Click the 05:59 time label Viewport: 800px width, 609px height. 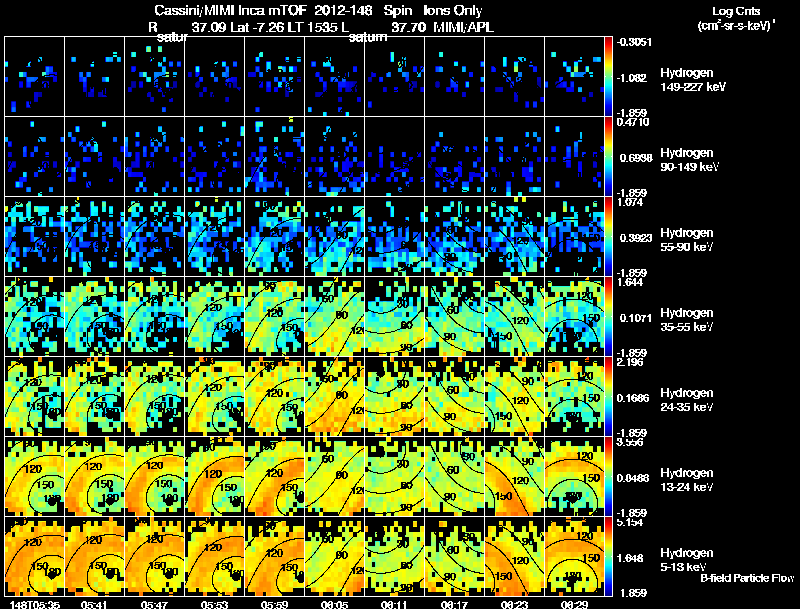[274, 604]
